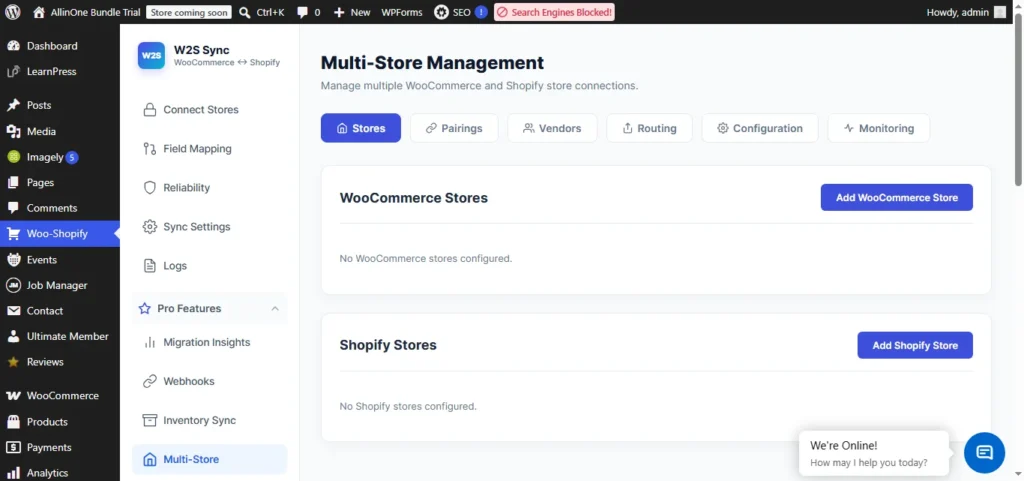This screenshot has height=481, width=1024.
Task: Click the plus icon beside New
Action: point(339,12)
